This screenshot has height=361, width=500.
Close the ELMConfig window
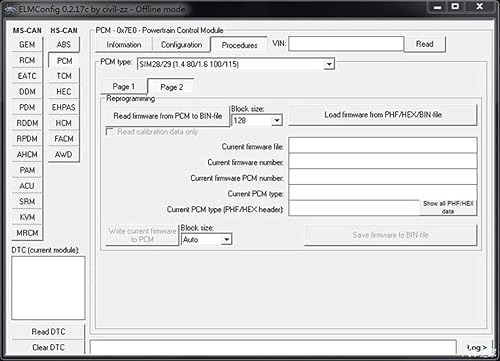pyautogui.click(x=479, y=7)
